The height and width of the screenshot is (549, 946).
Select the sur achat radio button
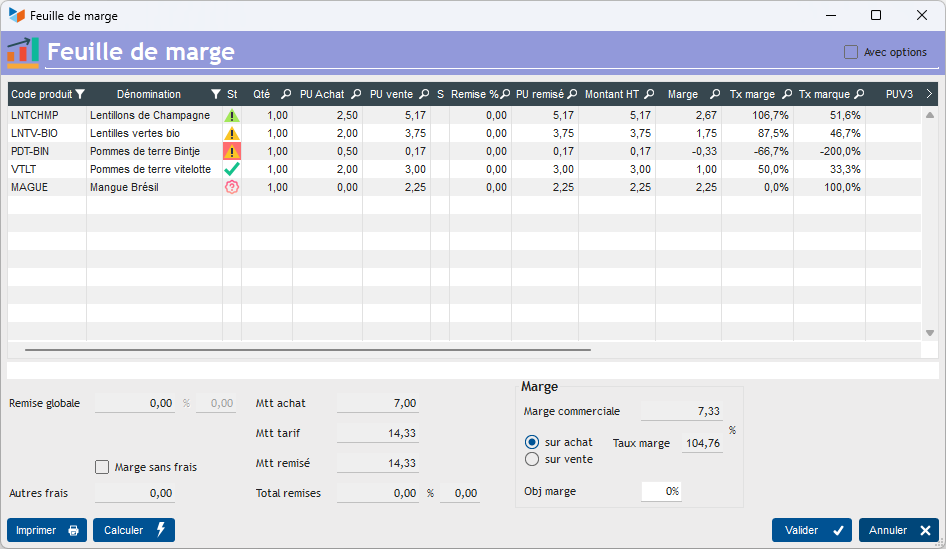coord(532,442)
